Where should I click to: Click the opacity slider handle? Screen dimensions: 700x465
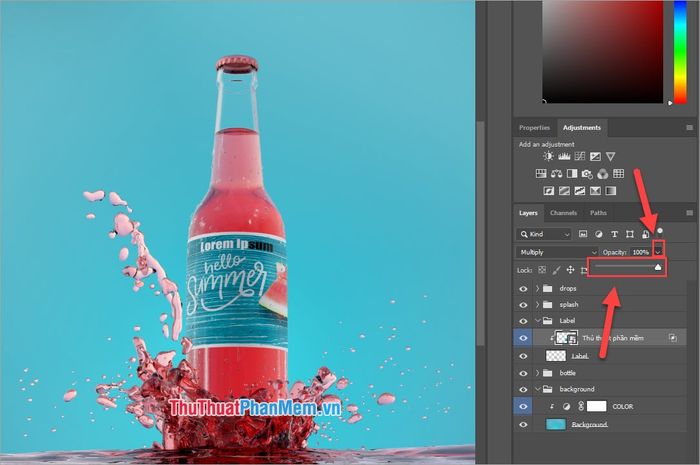click(658, 268)
